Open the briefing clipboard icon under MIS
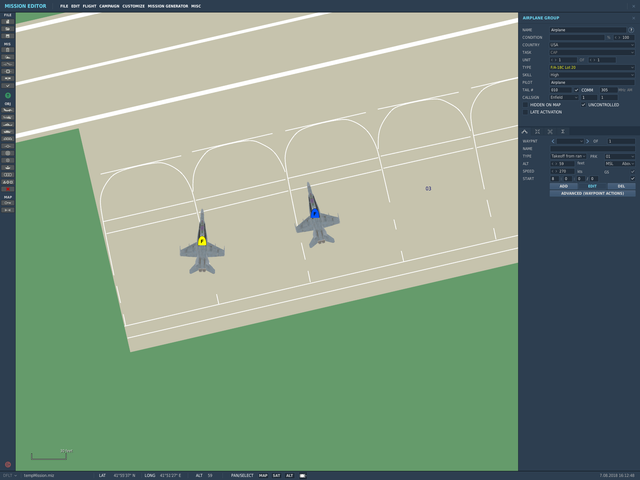Screen dimensions: 640x480 click(8, 50)
